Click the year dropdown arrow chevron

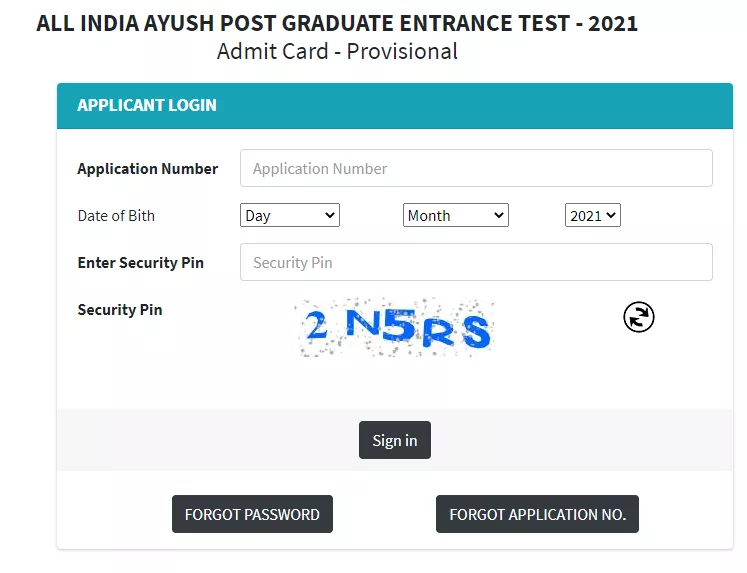tap(611, 215)
